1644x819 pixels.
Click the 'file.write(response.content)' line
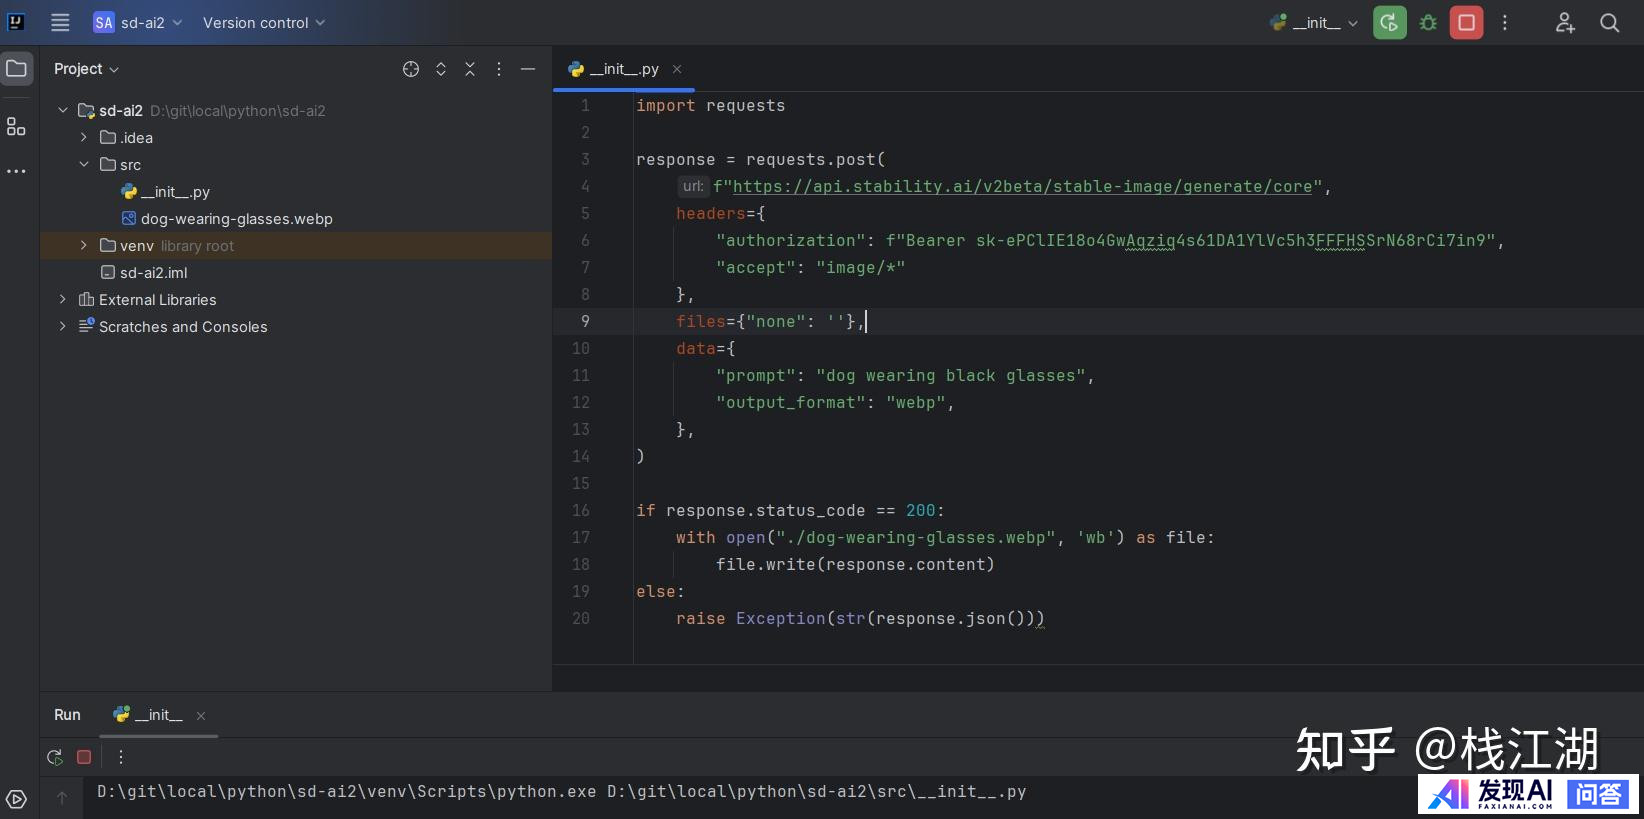point(855,564)
